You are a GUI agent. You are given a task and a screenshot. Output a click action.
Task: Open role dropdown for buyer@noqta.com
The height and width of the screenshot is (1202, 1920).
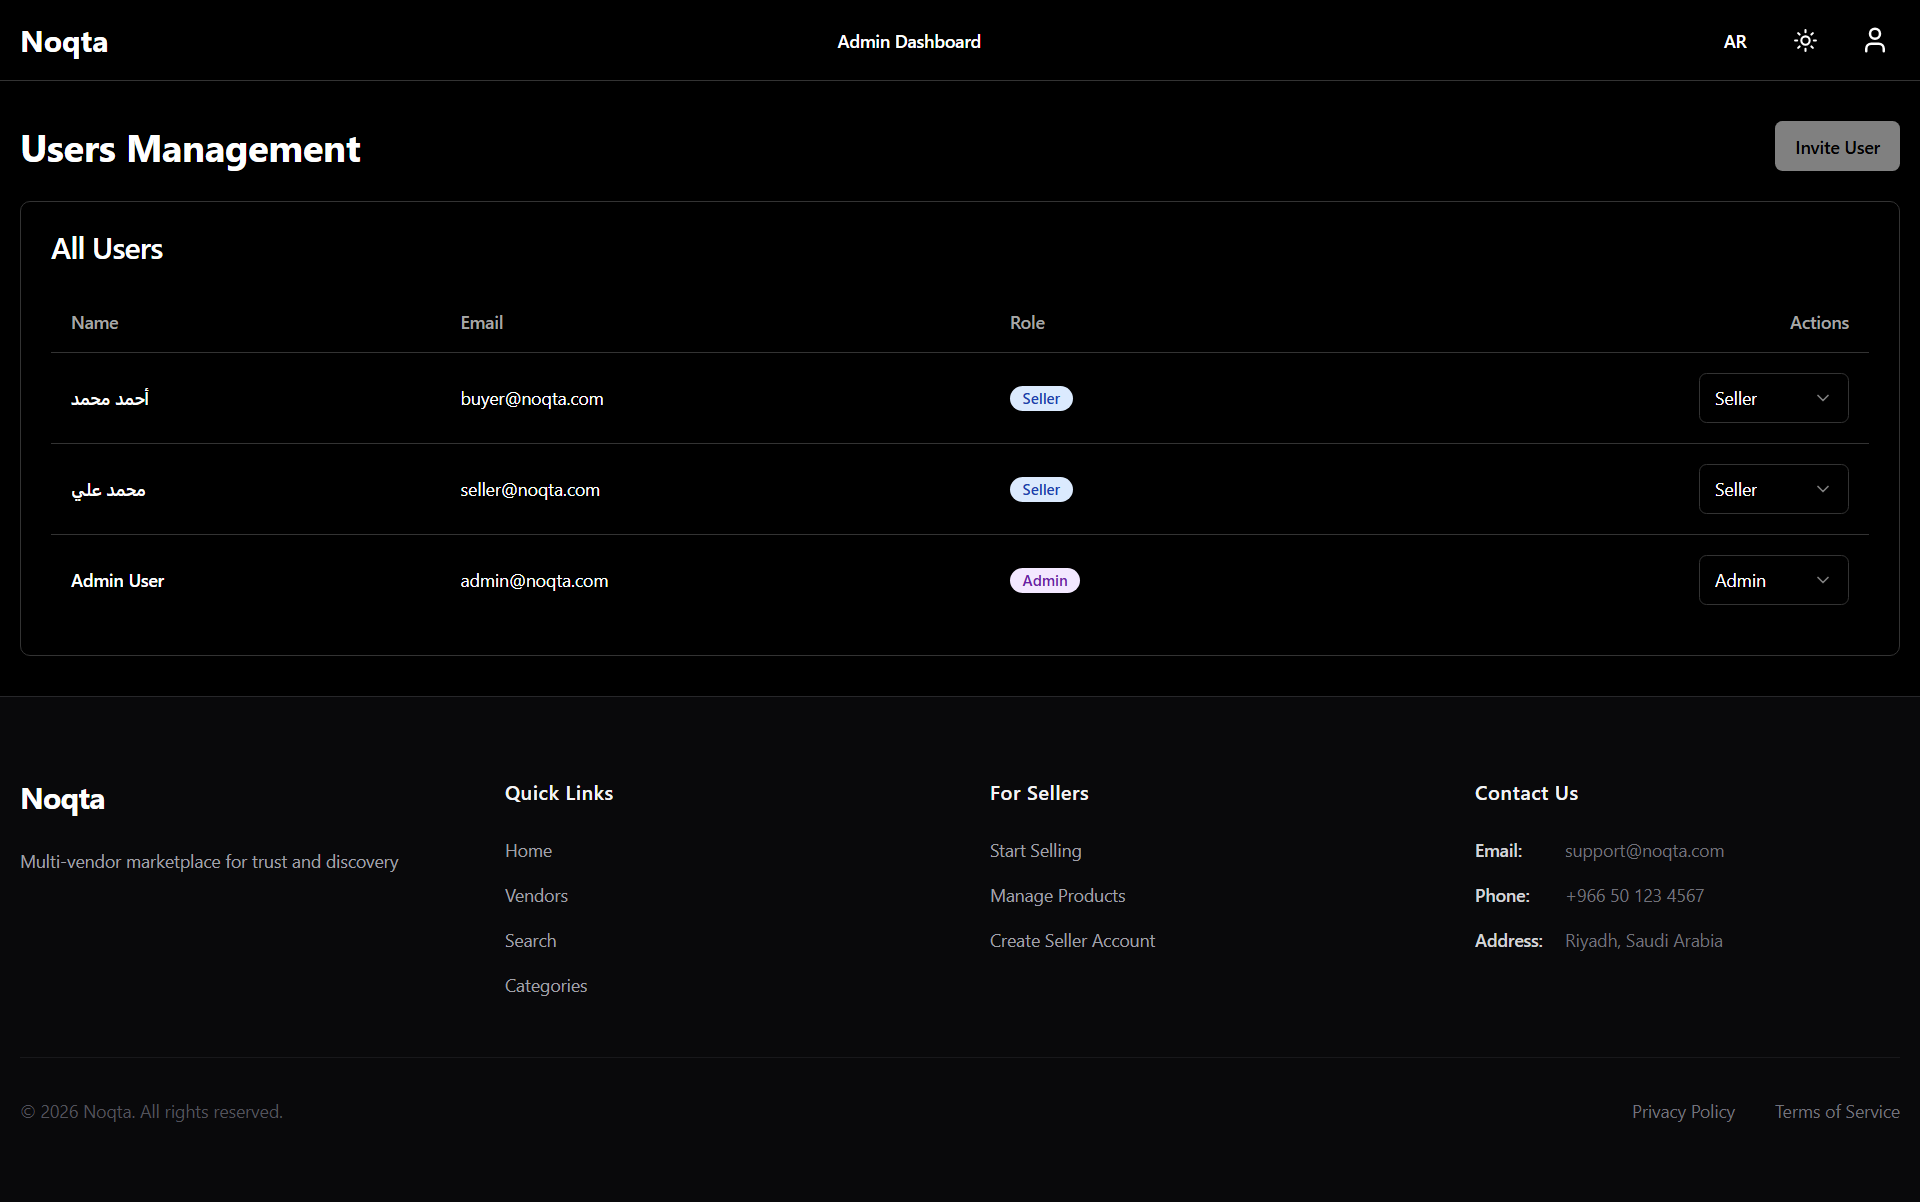(x=1773, y=398)
